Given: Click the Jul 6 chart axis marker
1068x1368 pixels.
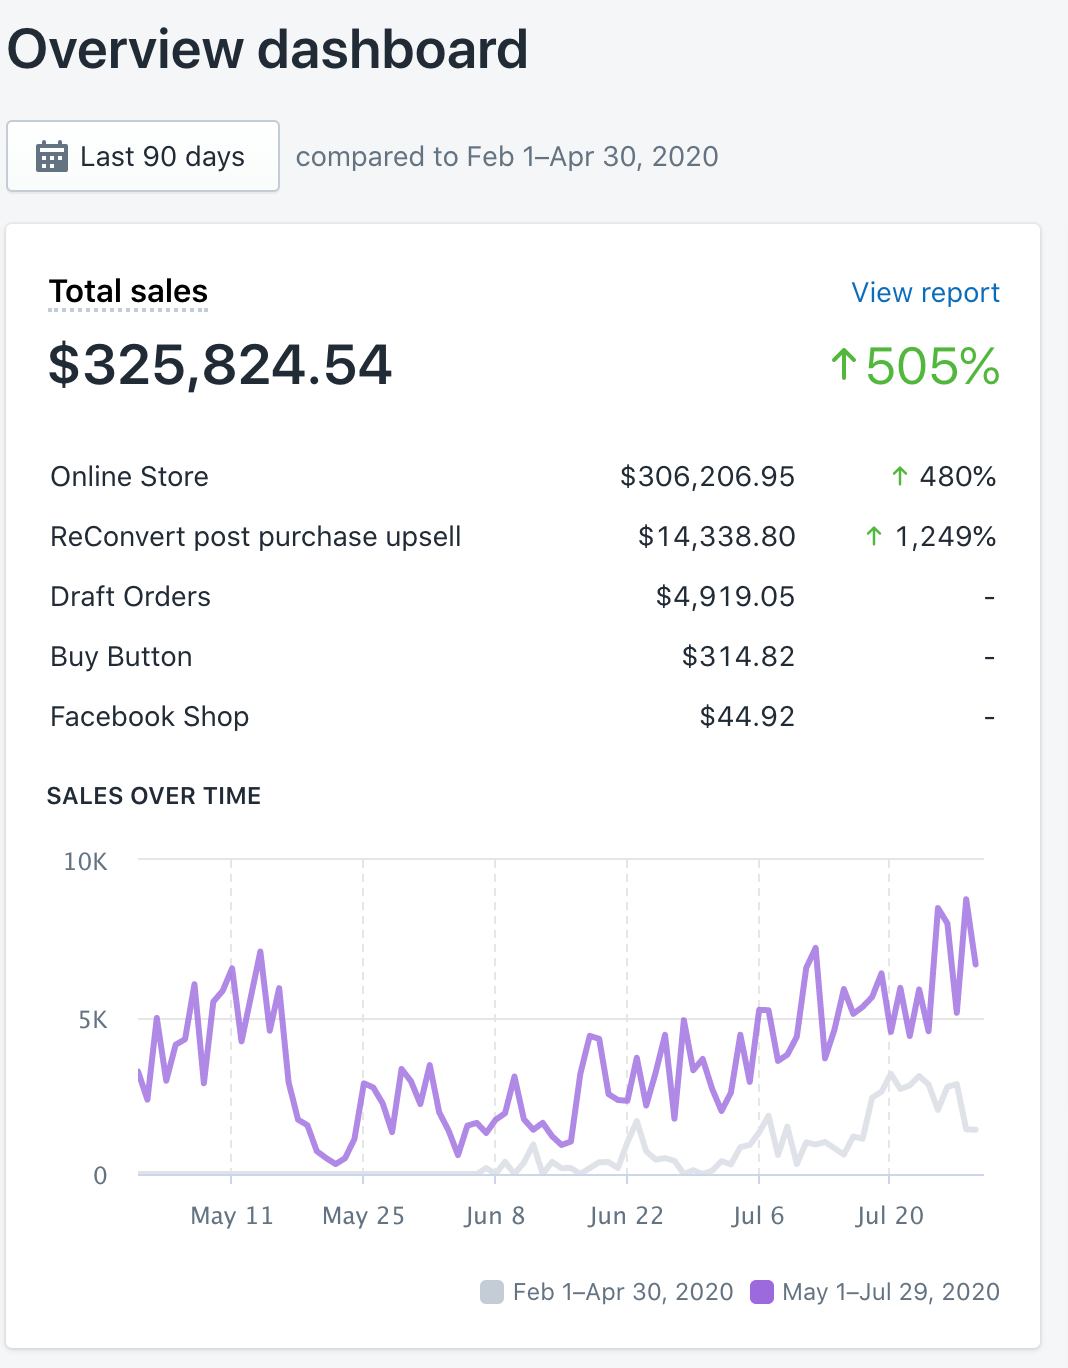Looking at the screenshot, I should pos(758,1215).
